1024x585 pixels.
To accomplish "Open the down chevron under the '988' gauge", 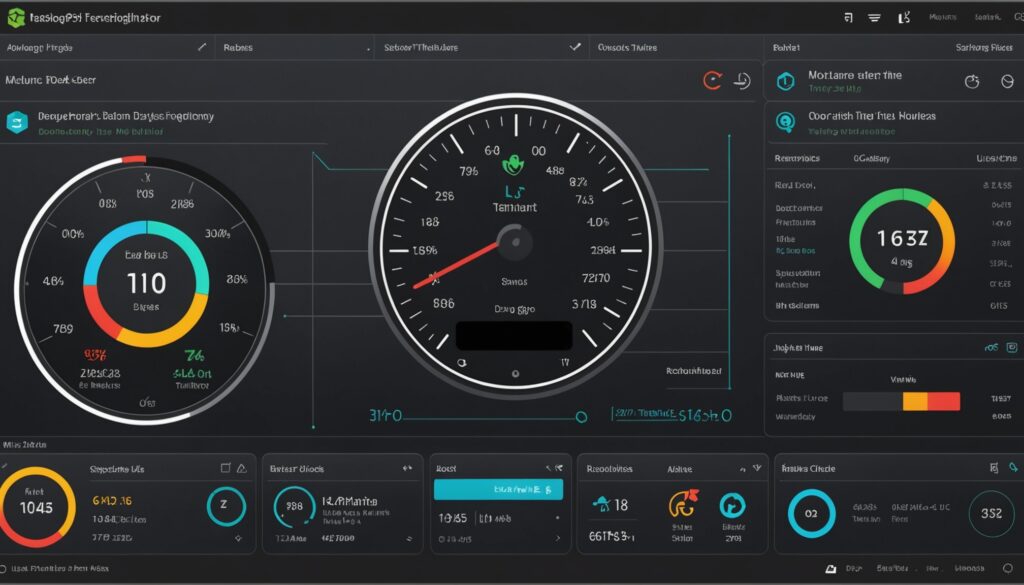I will click(409, 538).
